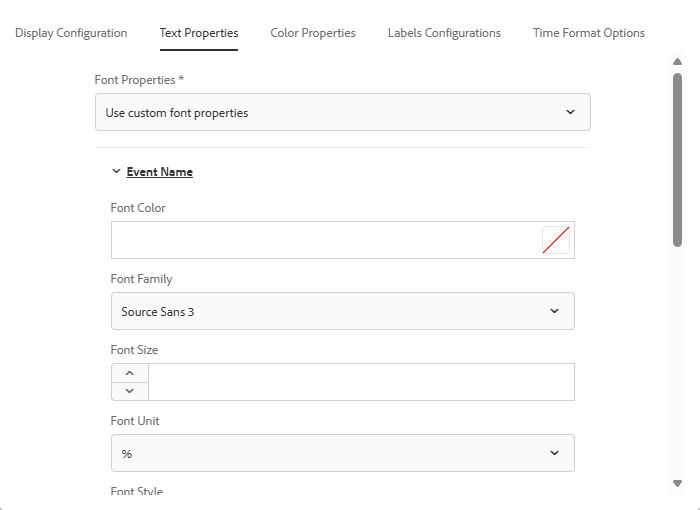Click the Event Name heading link

(x=159, y=172)
